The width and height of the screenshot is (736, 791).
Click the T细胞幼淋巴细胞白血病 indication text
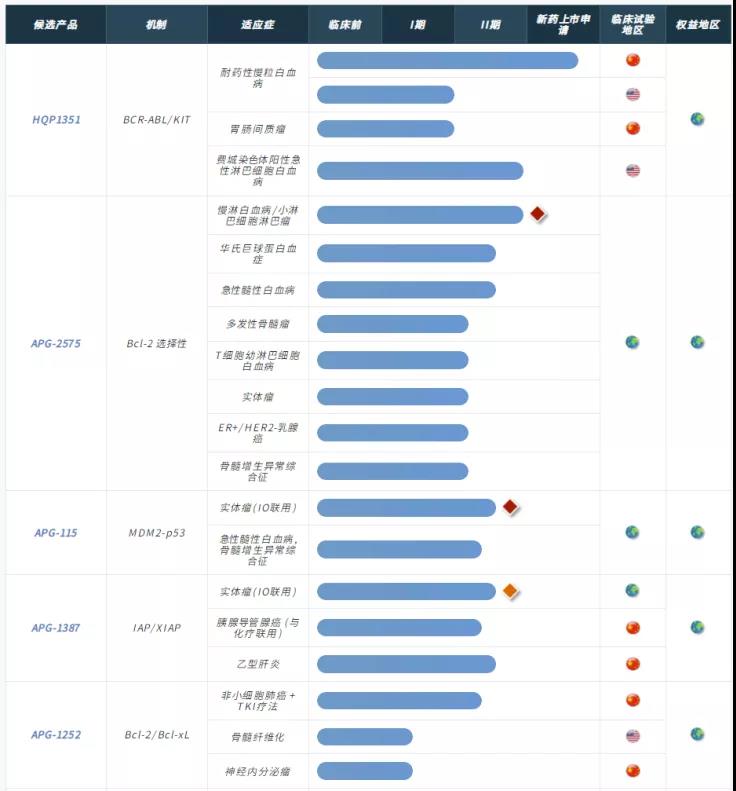258,361
